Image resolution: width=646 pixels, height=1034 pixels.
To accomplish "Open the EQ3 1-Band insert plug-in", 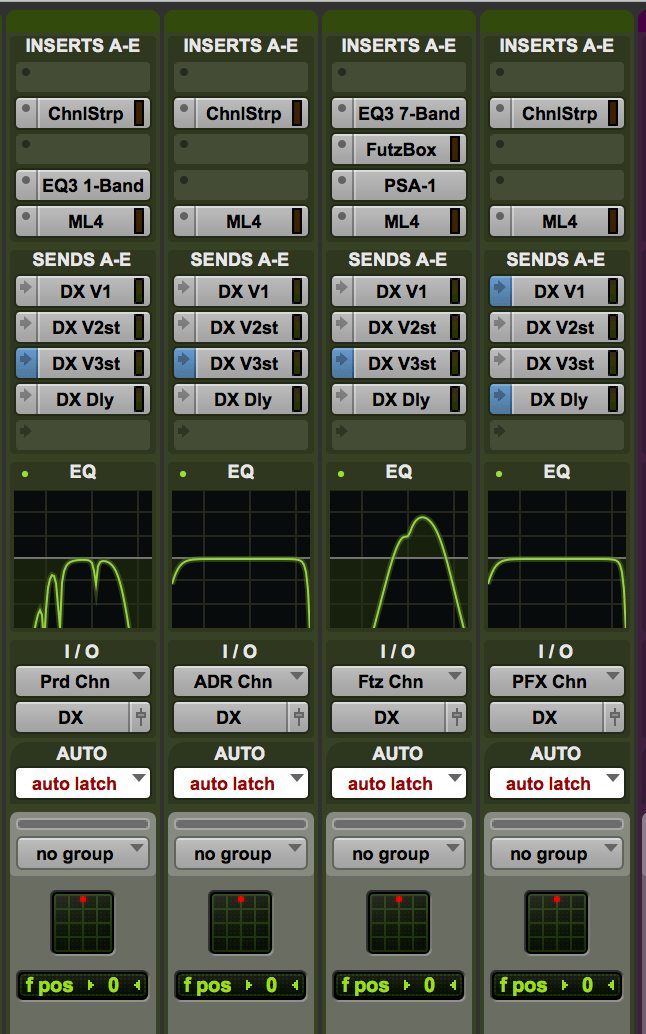I will point(94,185).
